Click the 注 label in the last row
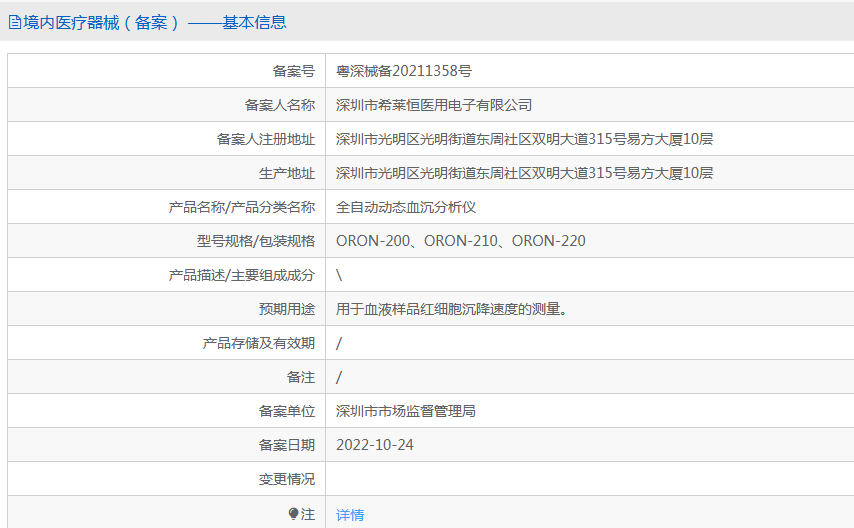 pos(308,514)
